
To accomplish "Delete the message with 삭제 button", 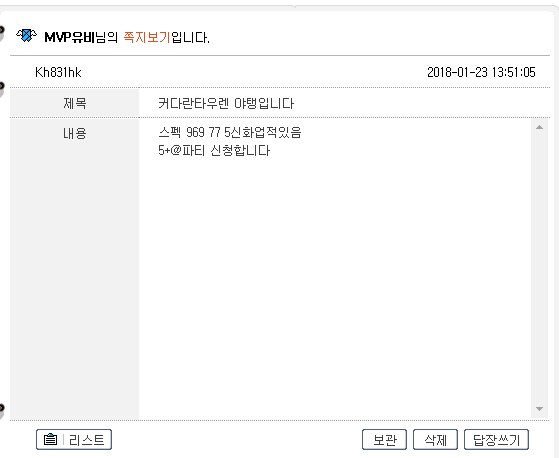I will click(x=435, y=439).
